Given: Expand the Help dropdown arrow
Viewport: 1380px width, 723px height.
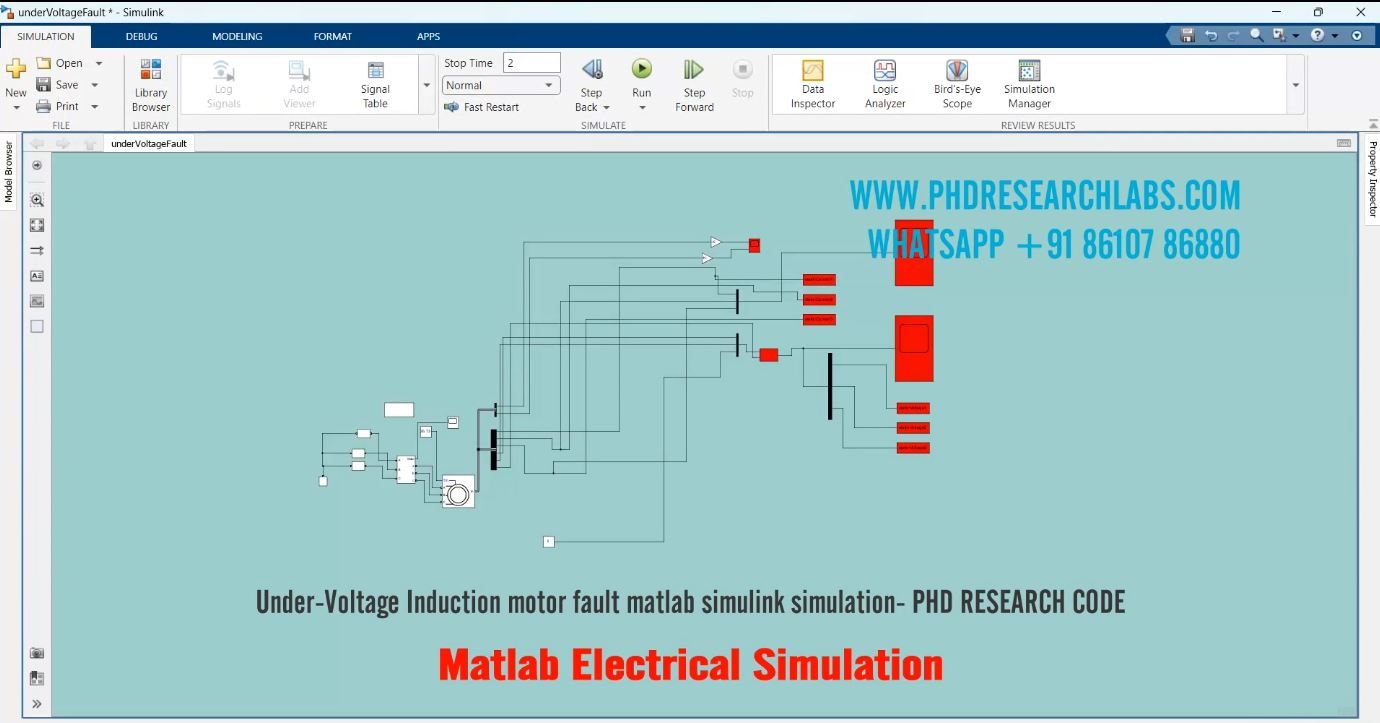Looking at the screenshot, I should click(1334, 35).
